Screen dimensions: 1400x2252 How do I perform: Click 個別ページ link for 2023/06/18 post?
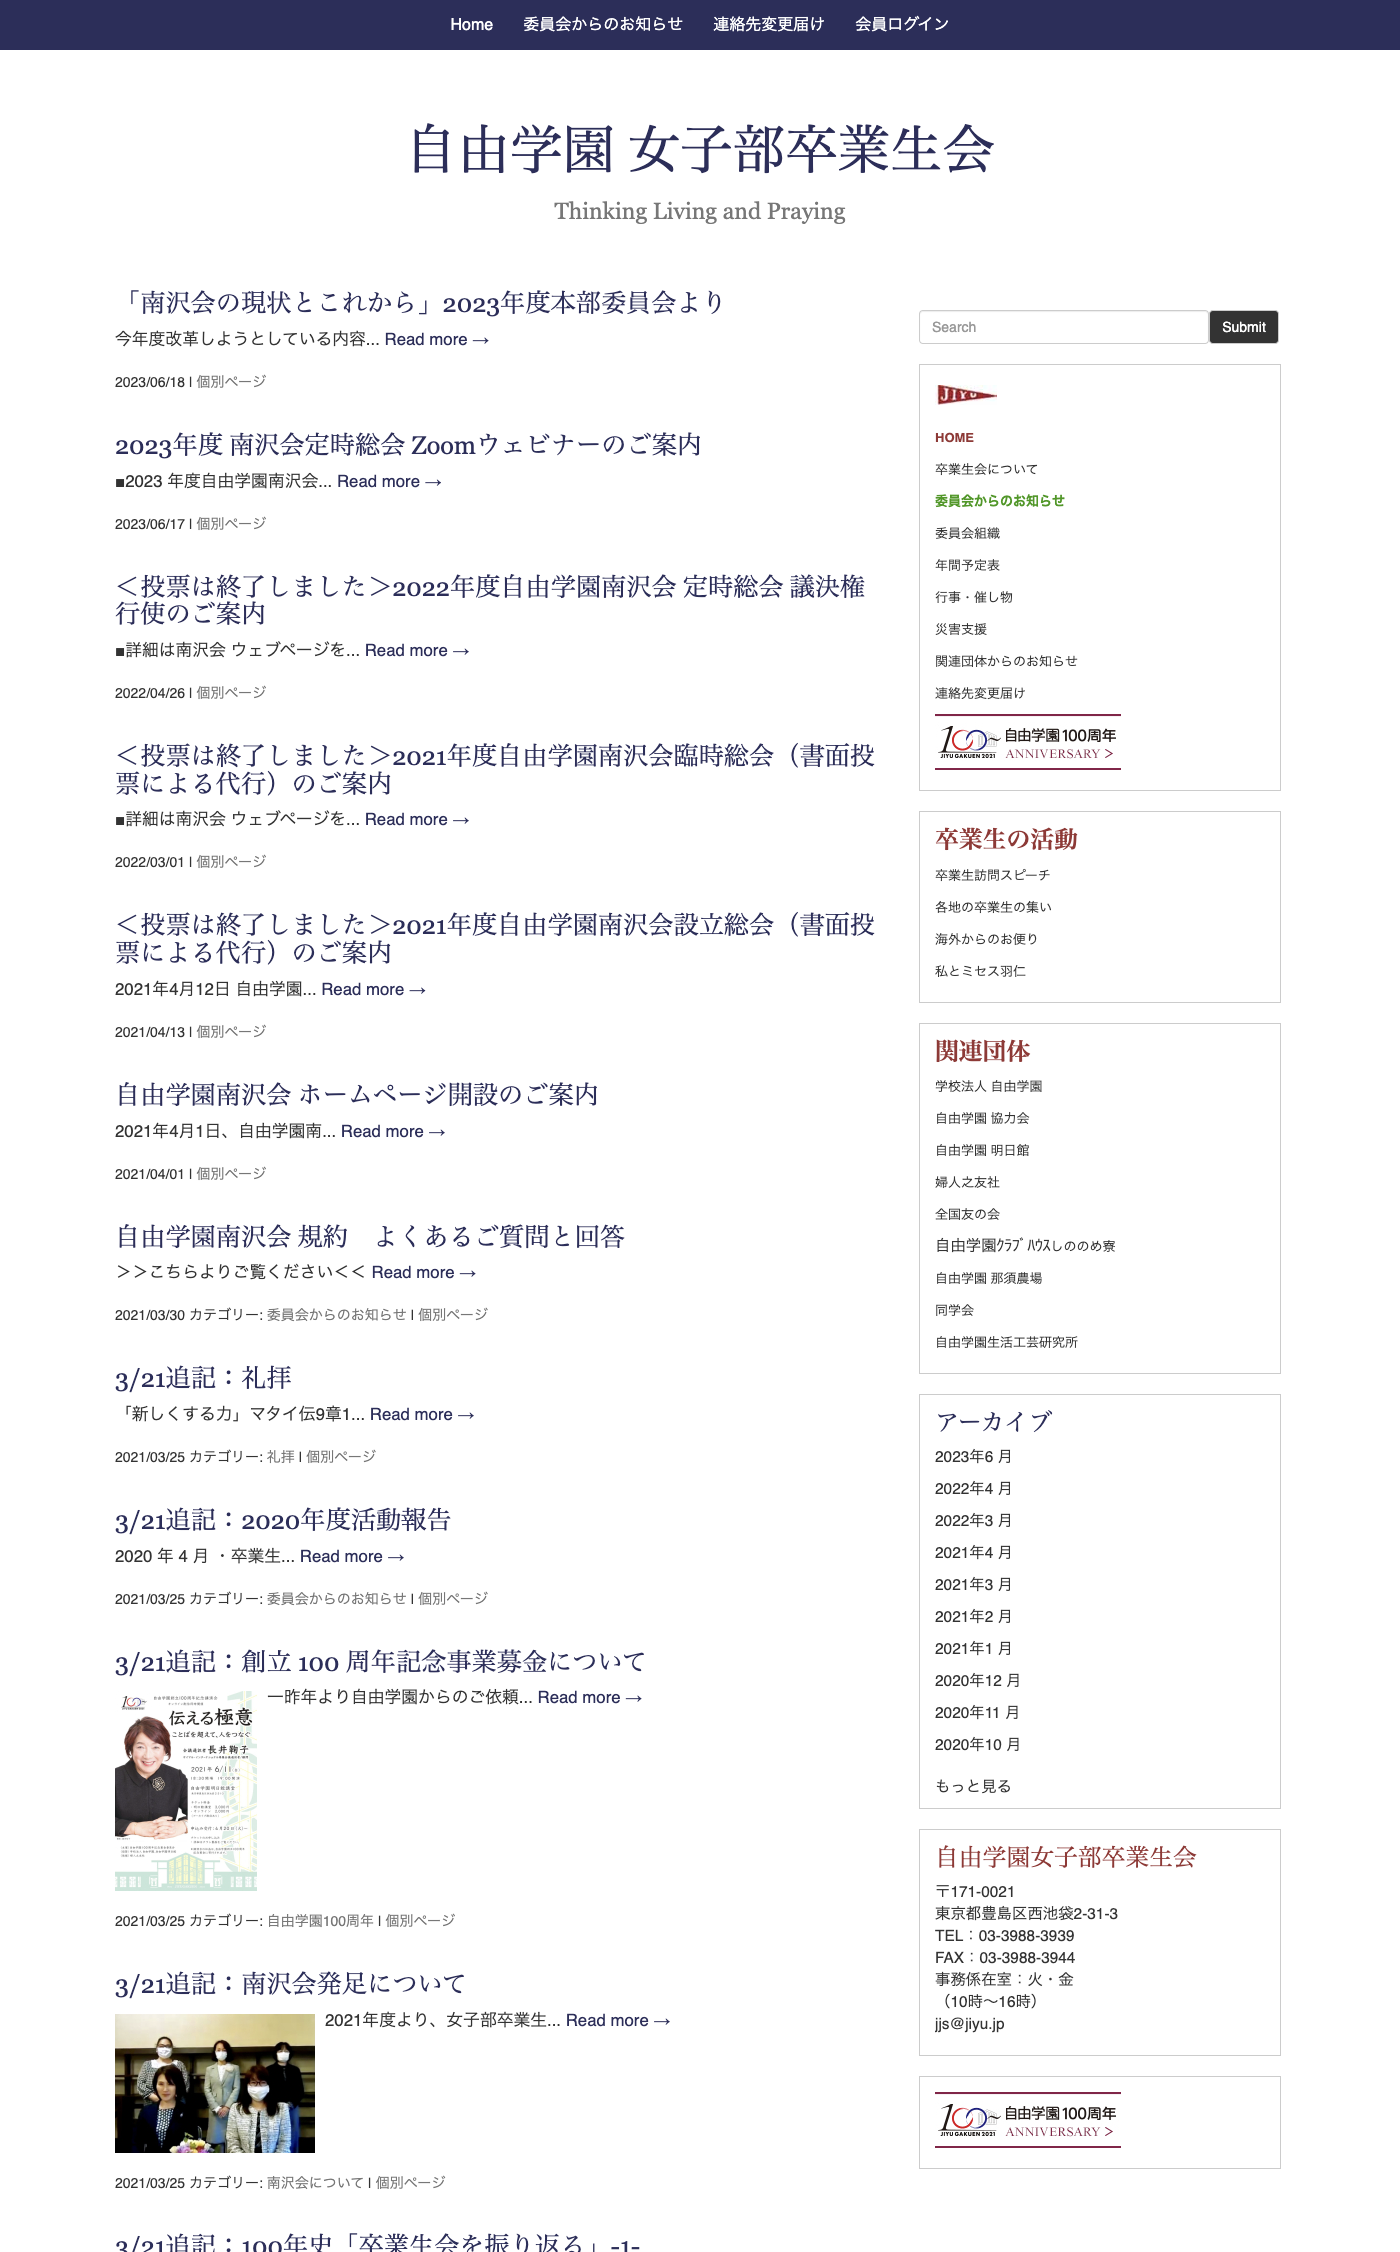[231, 382]
